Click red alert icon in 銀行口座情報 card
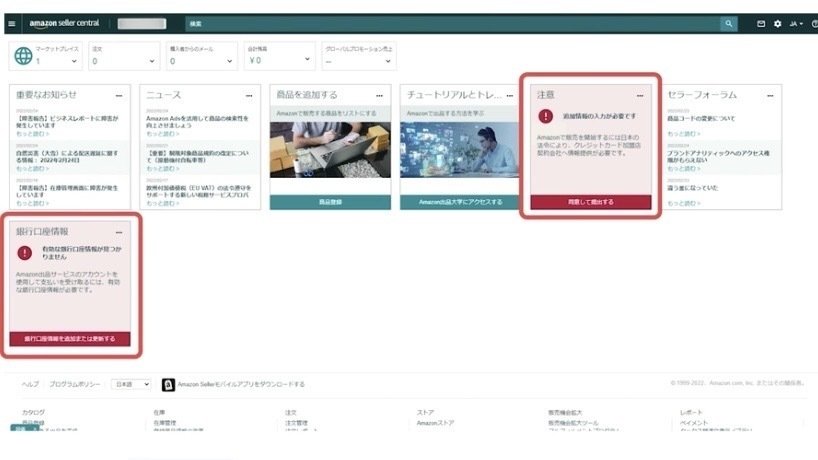The width and height of the screenshot is (818, 460). point(25,253)
